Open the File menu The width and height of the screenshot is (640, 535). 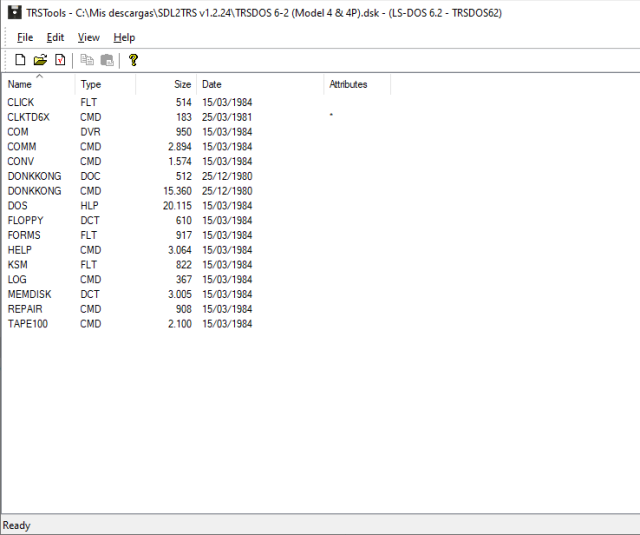click(25, 38)
